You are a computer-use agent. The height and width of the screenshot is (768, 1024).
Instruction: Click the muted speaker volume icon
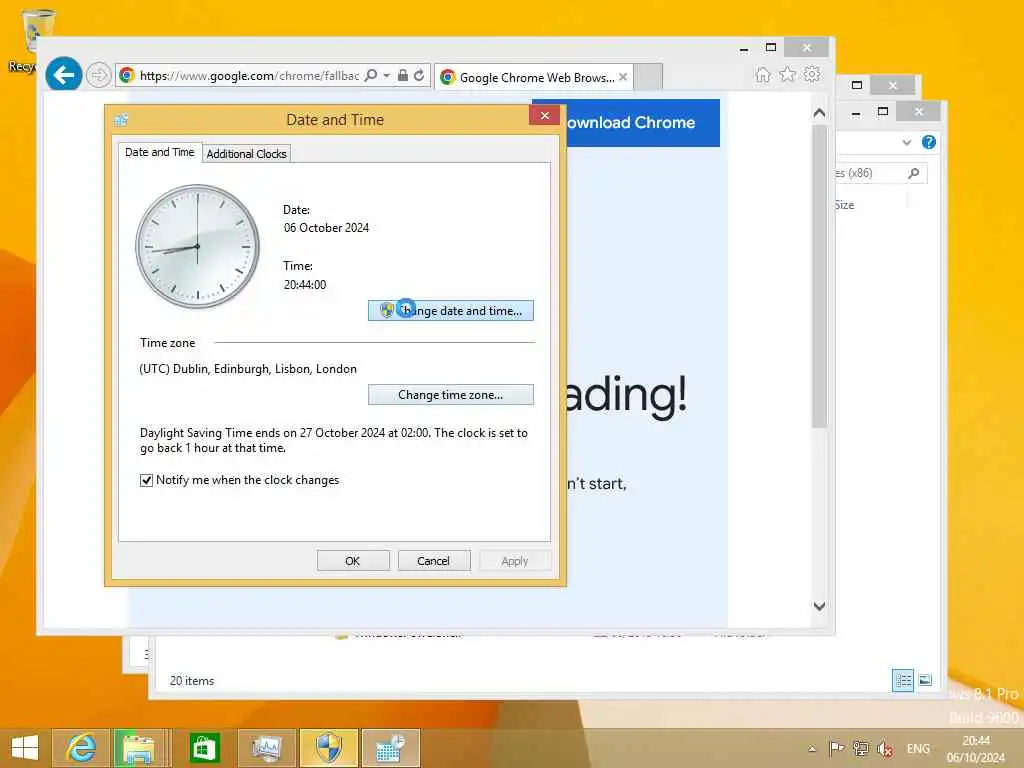885,749
